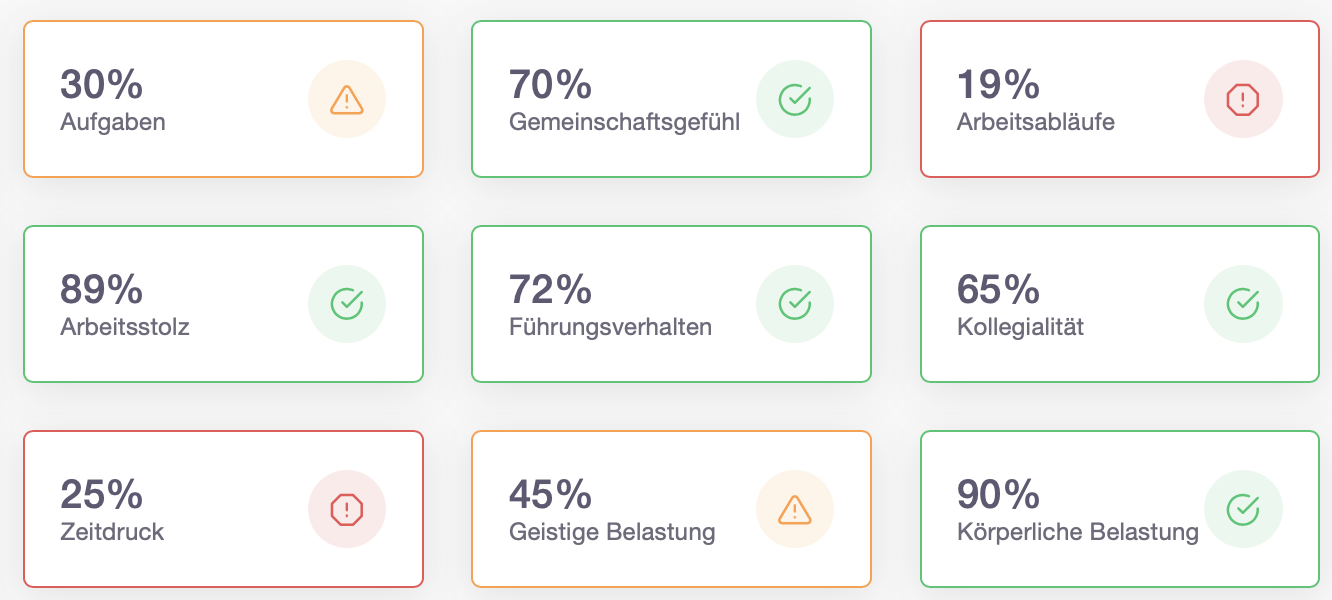Click the red alert icon for Arbeitsabläufe
This screenshot has height=600, width=1332.
tap(1243, 99)
